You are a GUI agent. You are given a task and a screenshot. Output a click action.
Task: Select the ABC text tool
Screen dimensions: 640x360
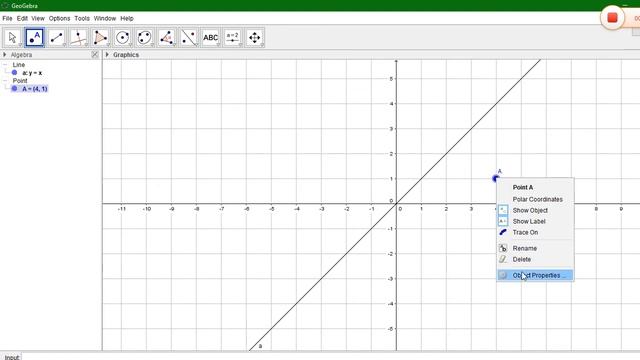pos(211,38)
